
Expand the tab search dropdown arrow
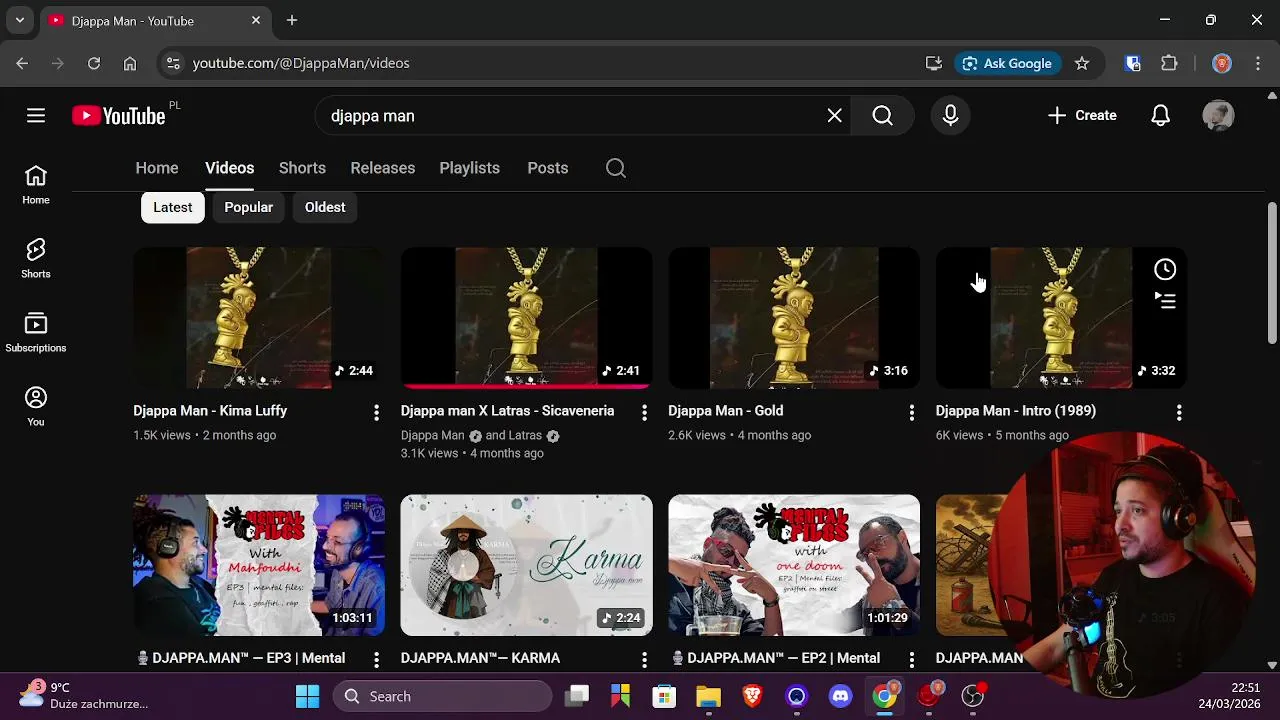click(x=19, y=20)
